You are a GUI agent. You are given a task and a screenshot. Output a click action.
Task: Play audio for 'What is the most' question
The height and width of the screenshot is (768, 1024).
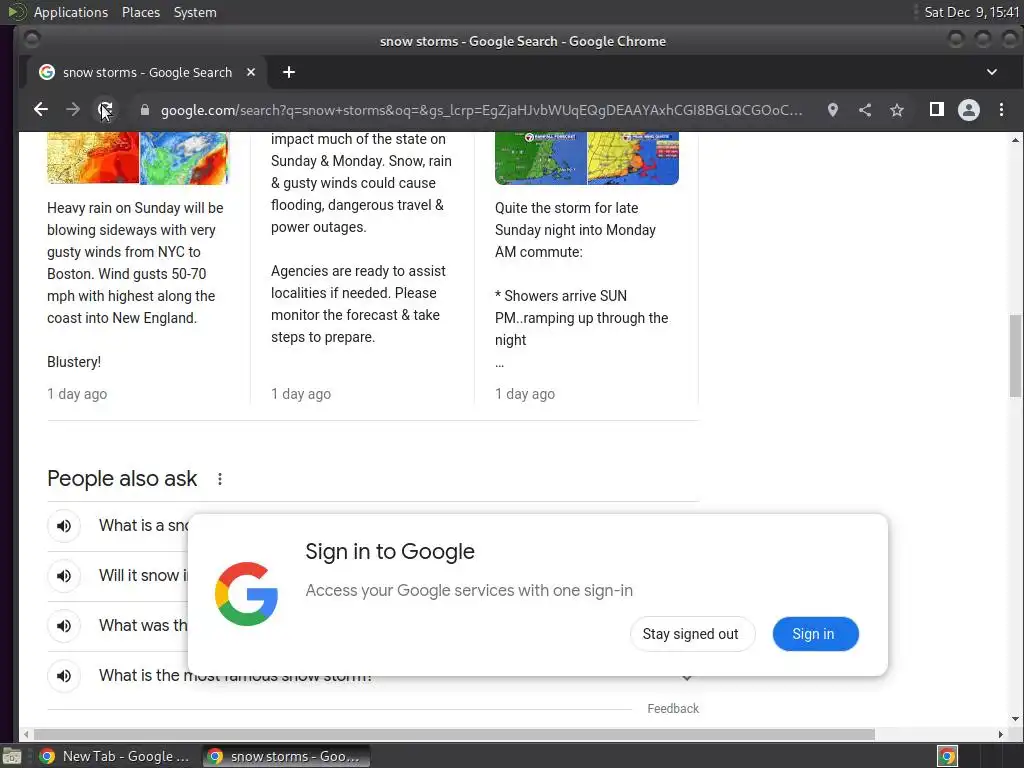click(64, 675)
